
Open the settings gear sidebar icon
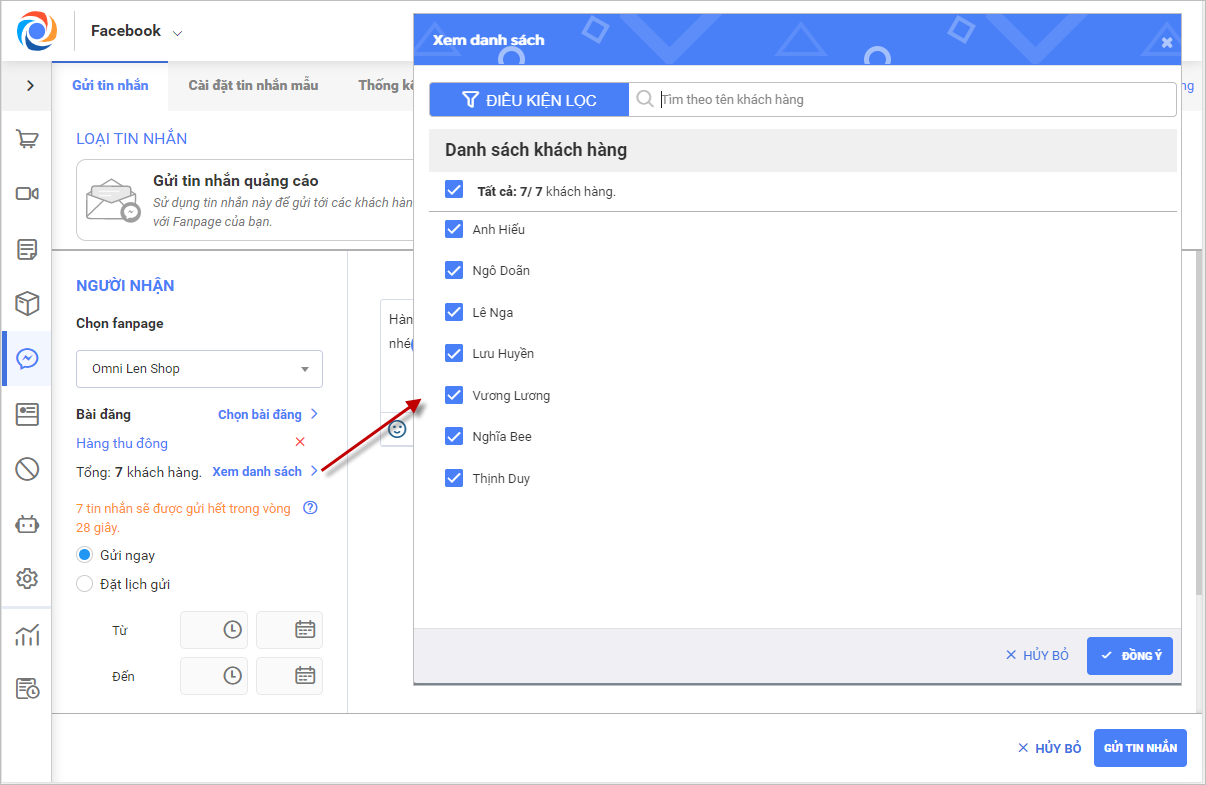pyautogui.click(x=27, y=578)
